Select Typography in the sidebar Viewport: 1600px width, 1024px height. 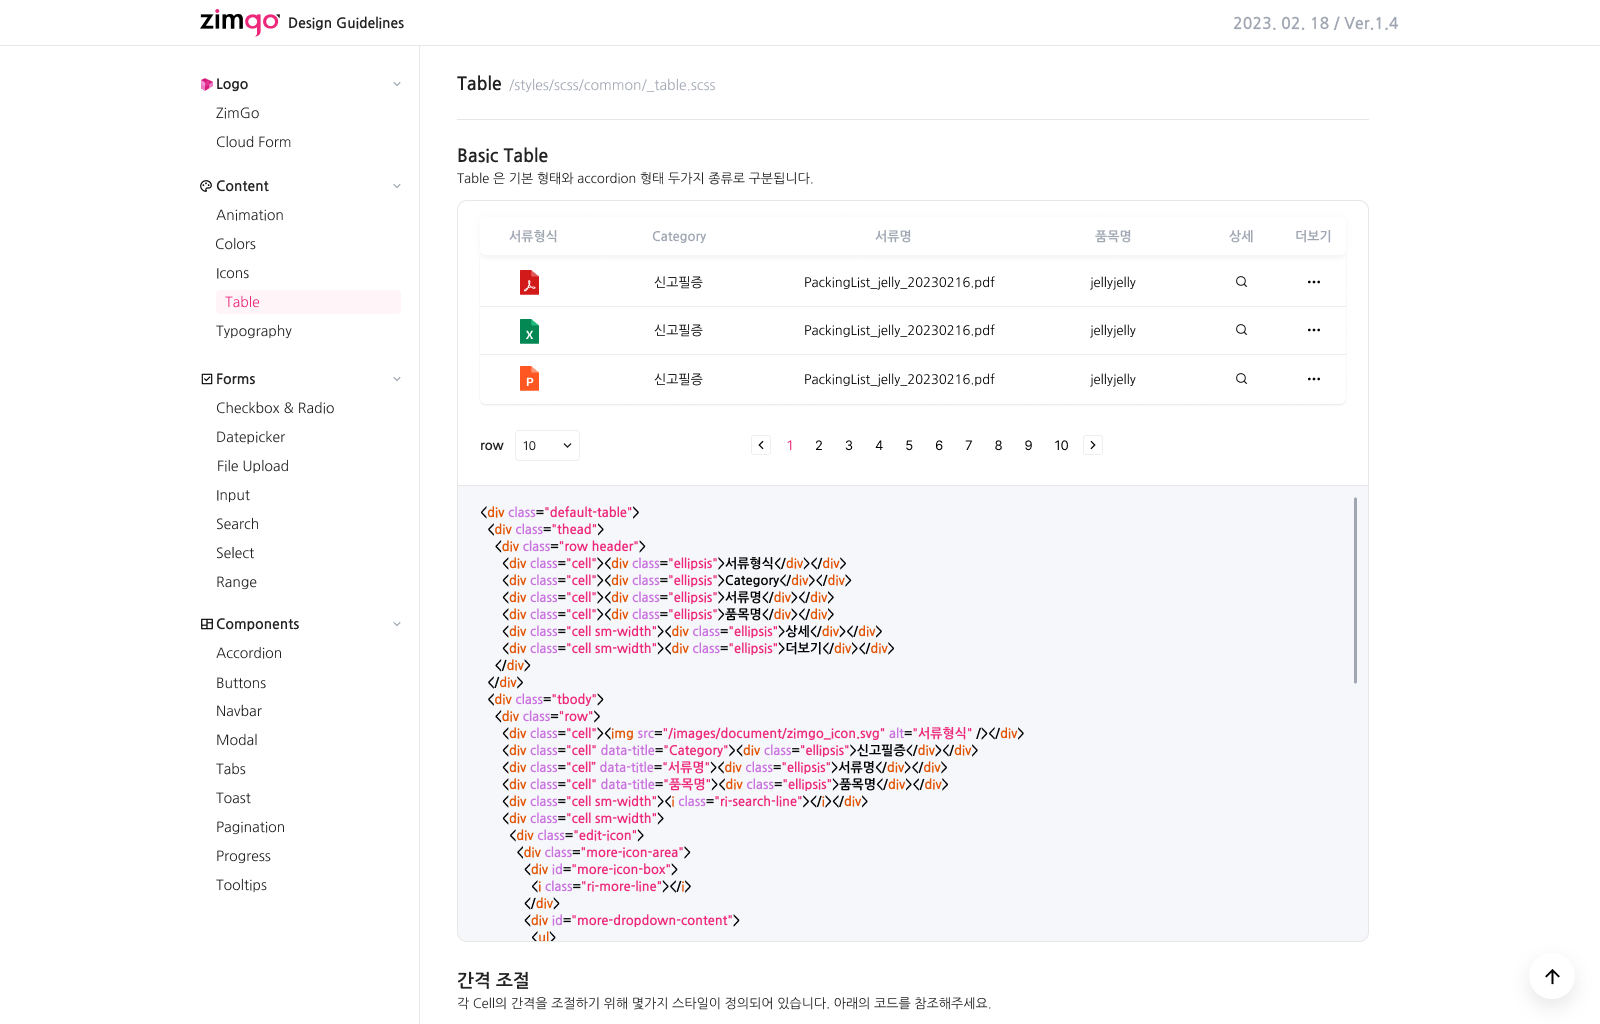[x=254, y=331]
